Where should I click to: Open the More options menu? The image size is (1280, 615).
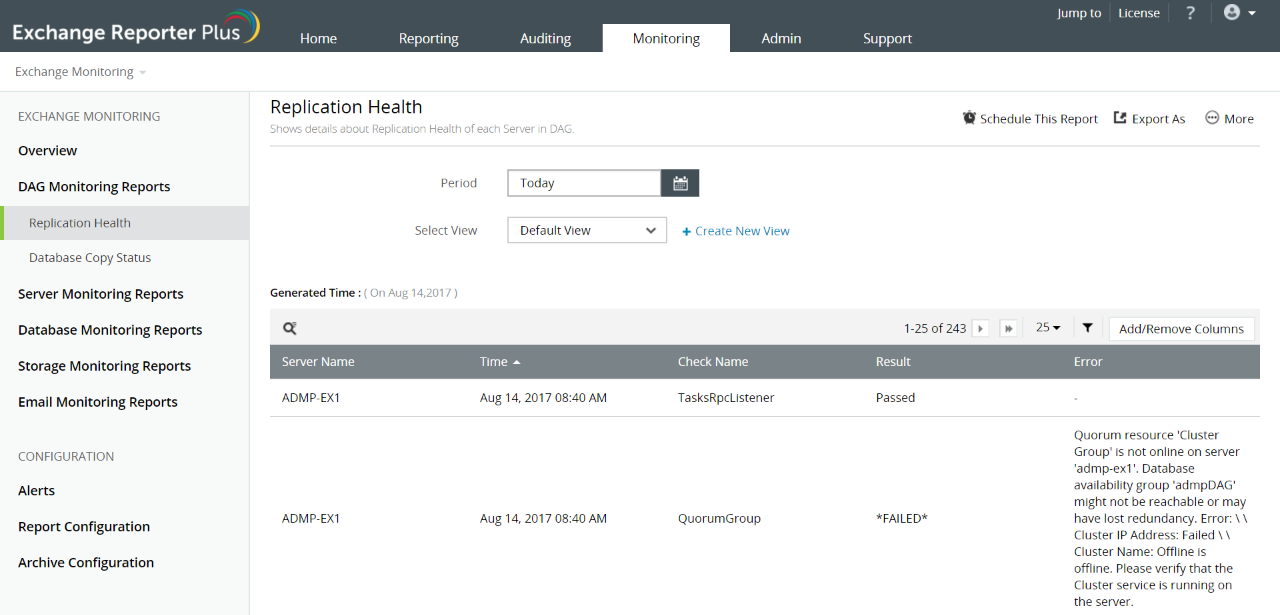tap(1229, 118)
